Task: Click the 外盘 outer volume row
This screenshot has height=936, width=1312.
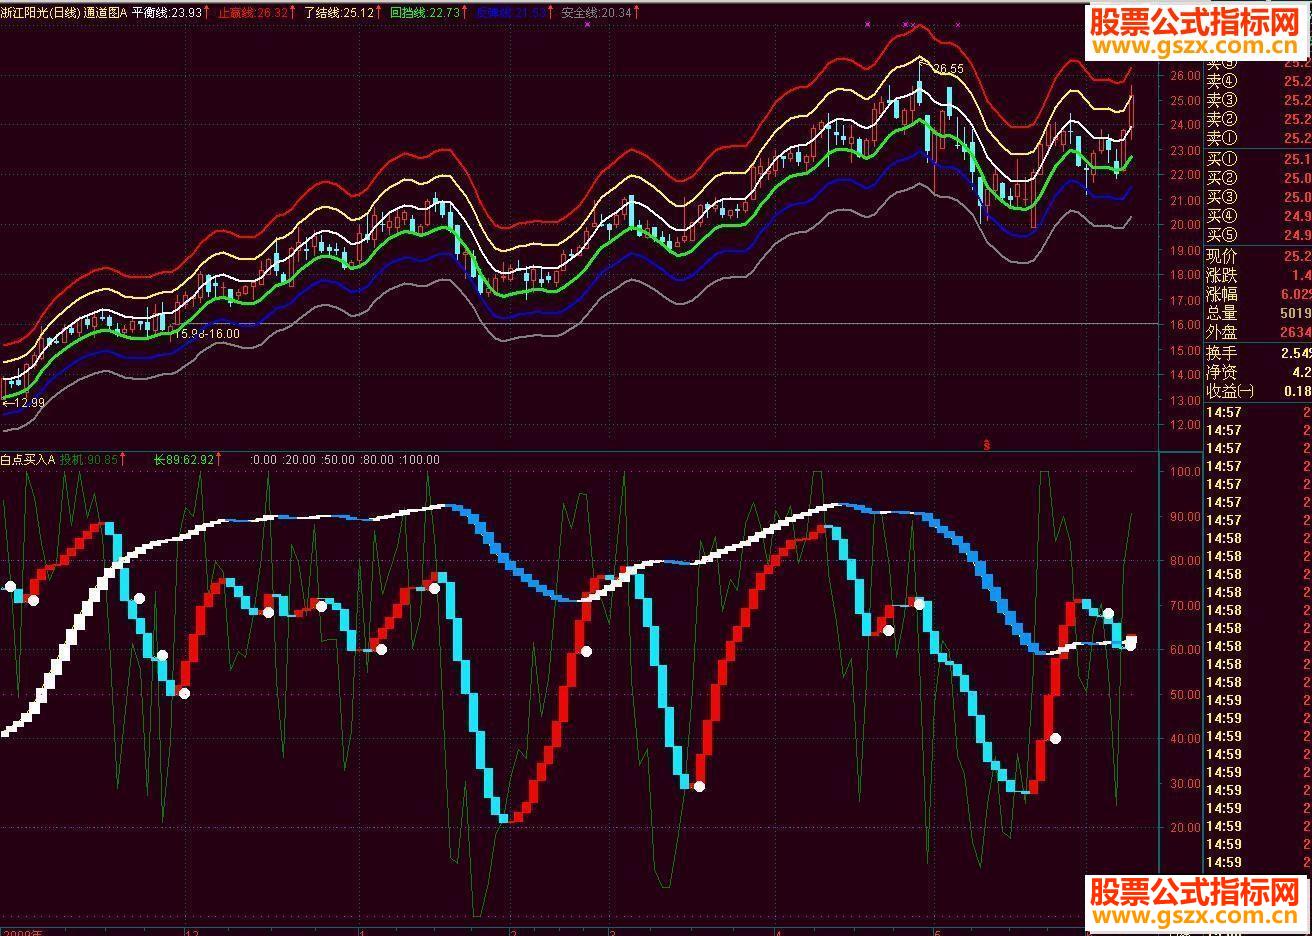Action: tap(1258, 332)
